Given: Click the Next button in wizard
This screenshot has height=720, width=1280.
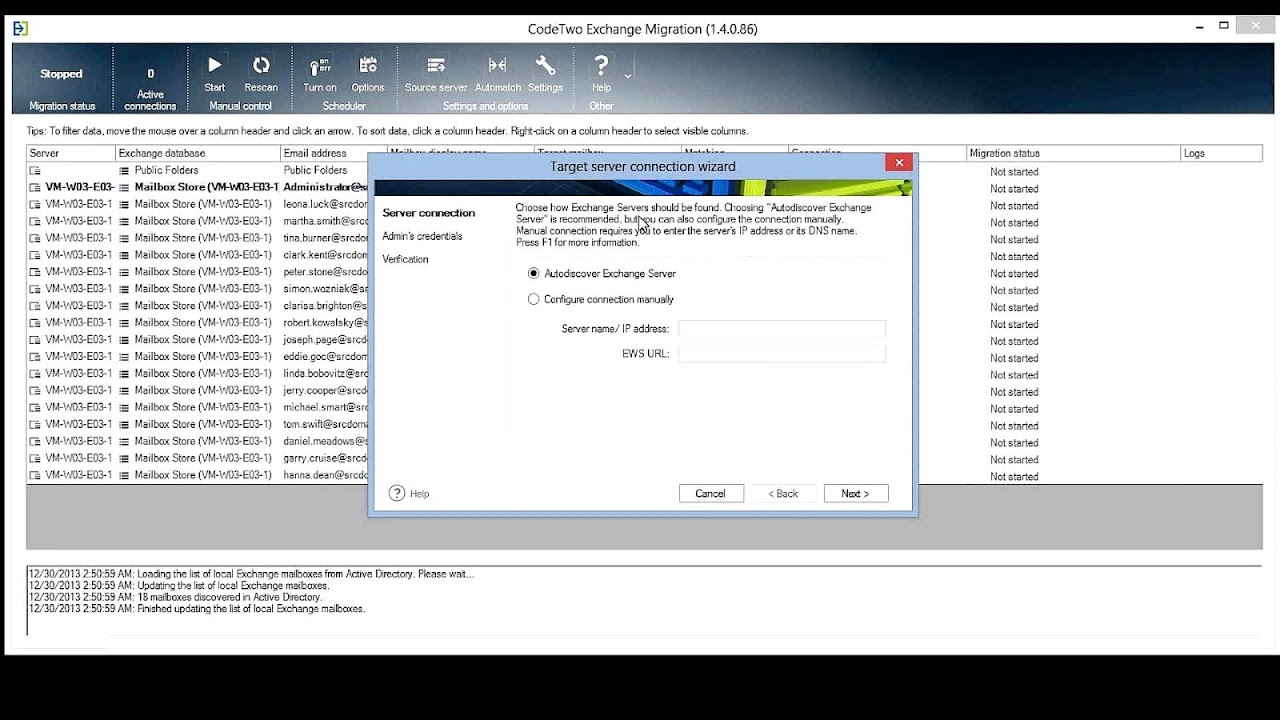Looking at the screenshot, I should point(856,493).
